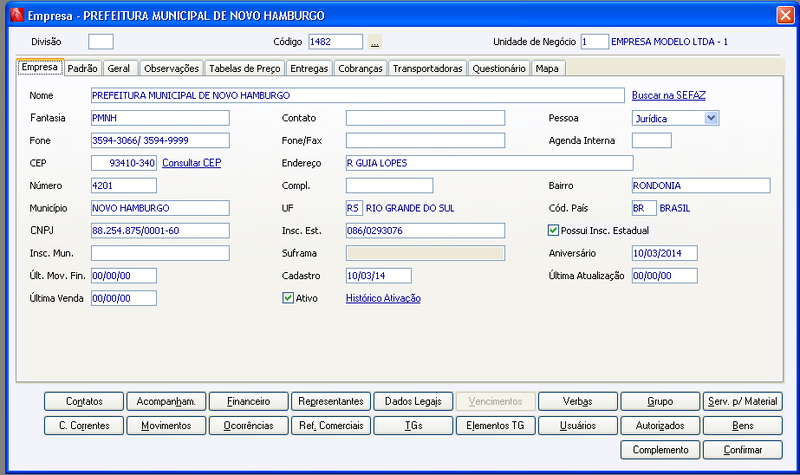
Task: Click the Insc. Mun. input field
Action: click(x=160, y=253)
